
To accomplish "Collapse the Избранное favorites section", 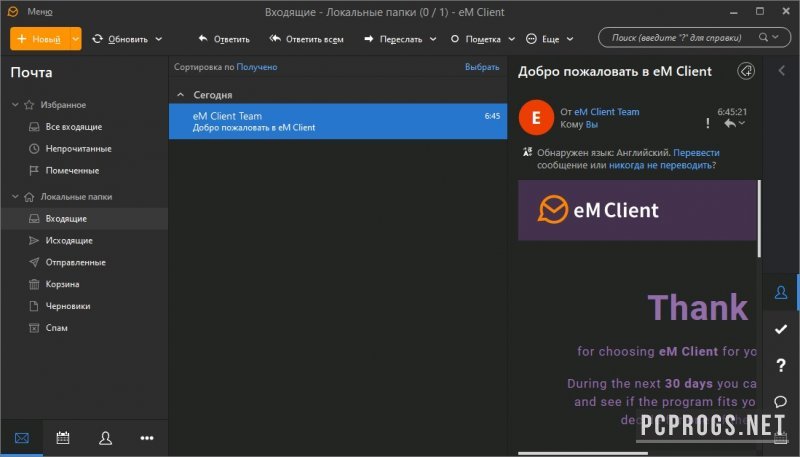I will [15, 105].
